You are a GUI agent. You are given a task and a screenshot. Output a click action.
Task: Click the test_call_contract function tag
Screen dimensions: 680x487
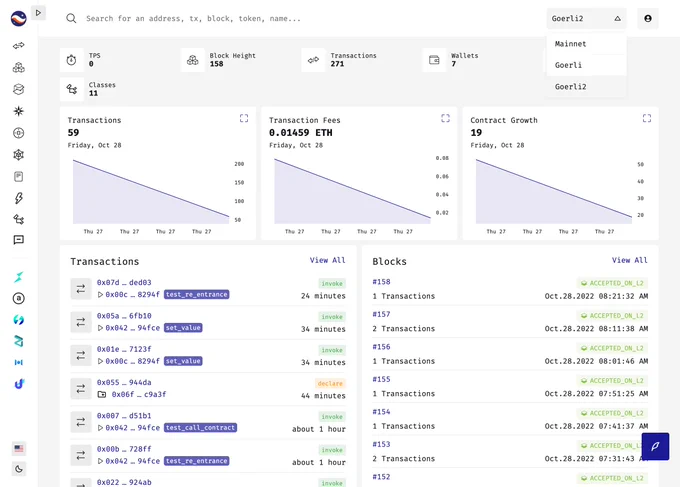click(200, 428)
